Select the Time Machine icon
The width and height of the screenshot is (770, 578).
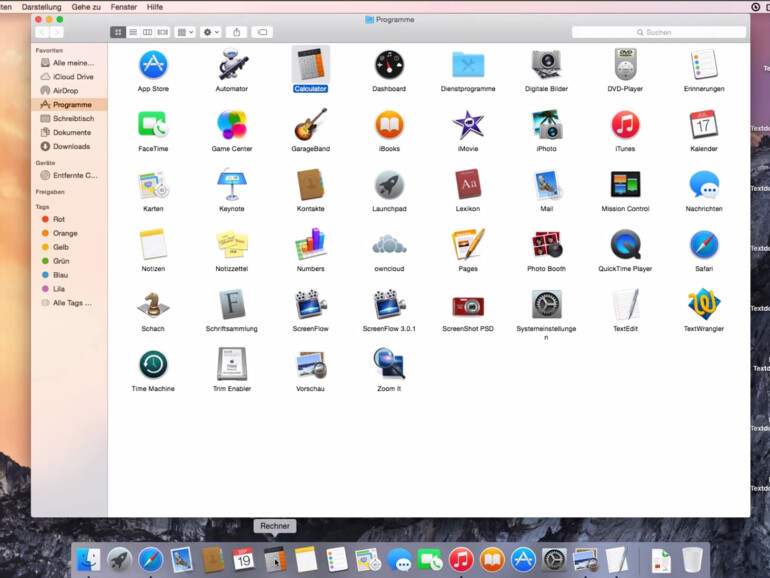pos(153,364)
